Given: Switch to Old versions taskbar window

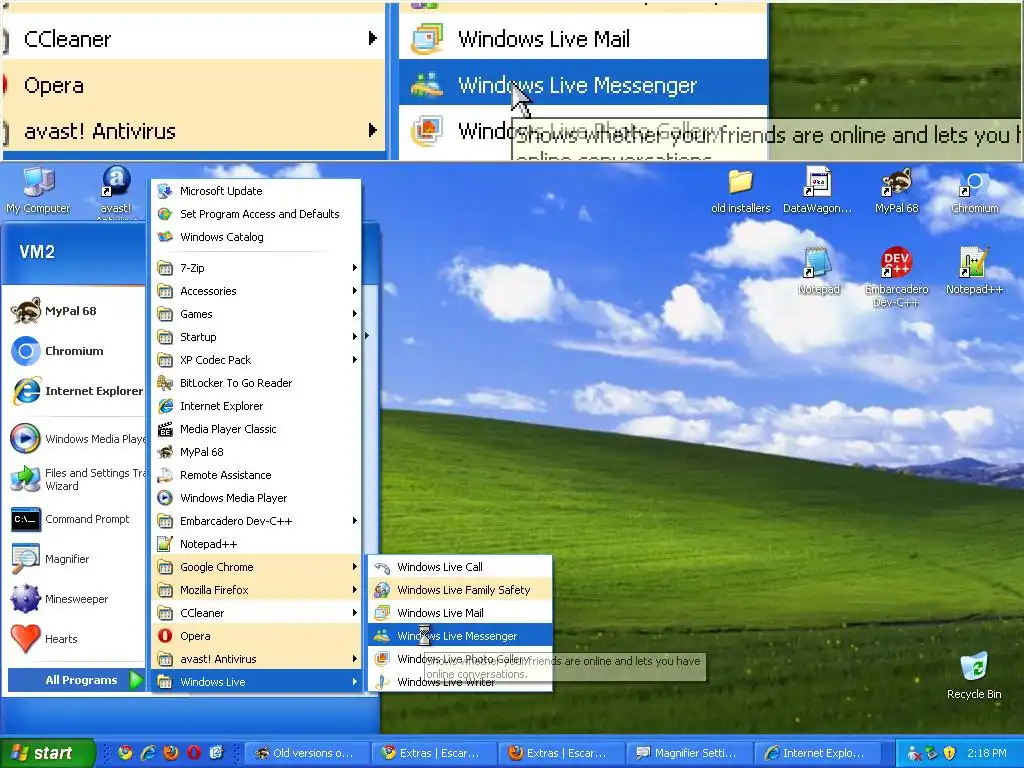Looking at the screenshot, I should (306, 753).
